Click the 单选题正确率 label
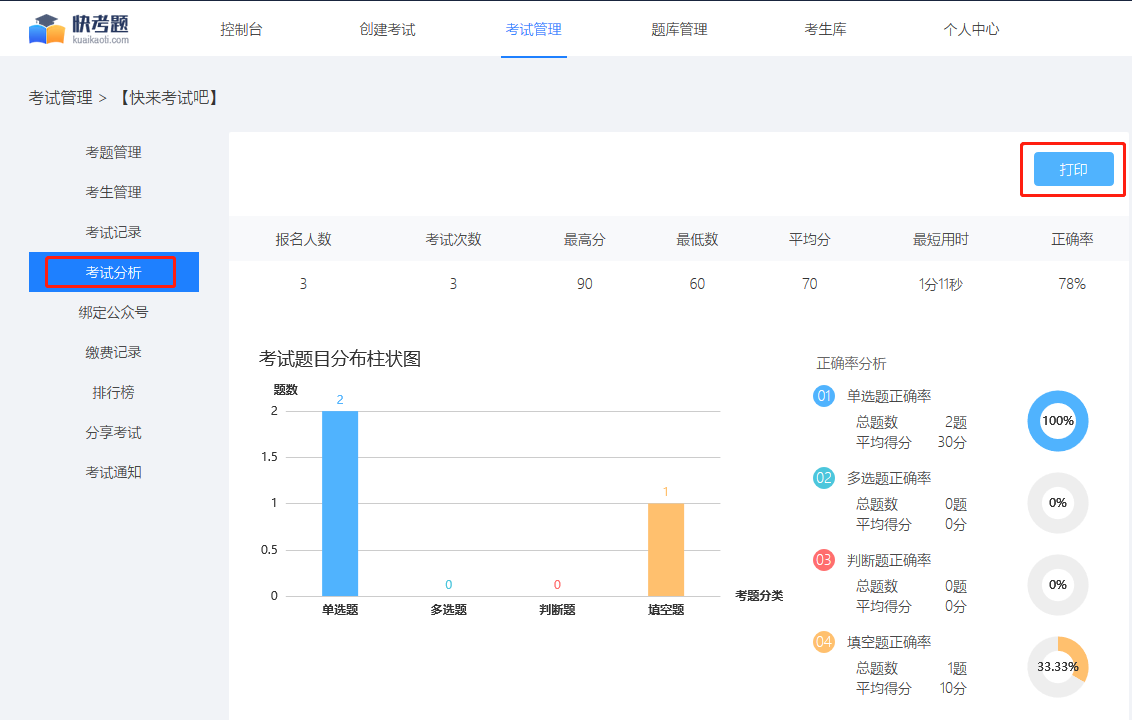 point(889,396)
